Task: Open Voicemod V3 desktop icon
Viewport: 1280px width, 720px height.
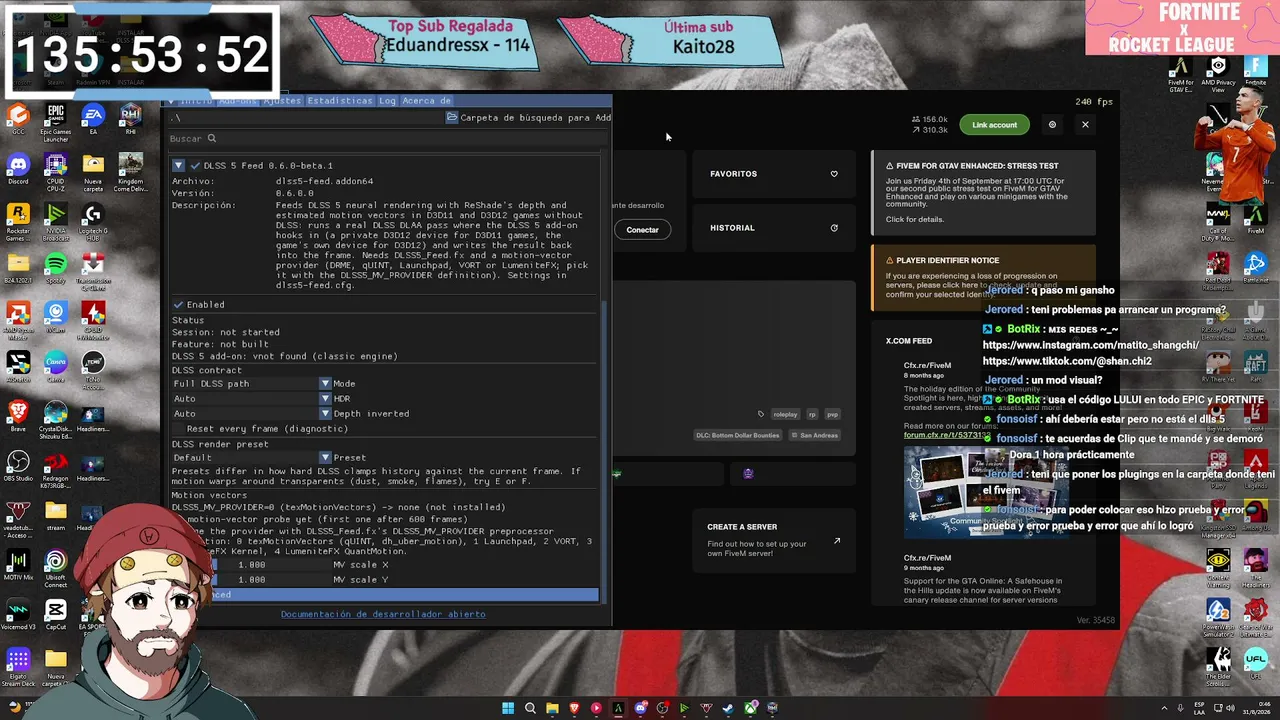Action: [x=18, y=614]
